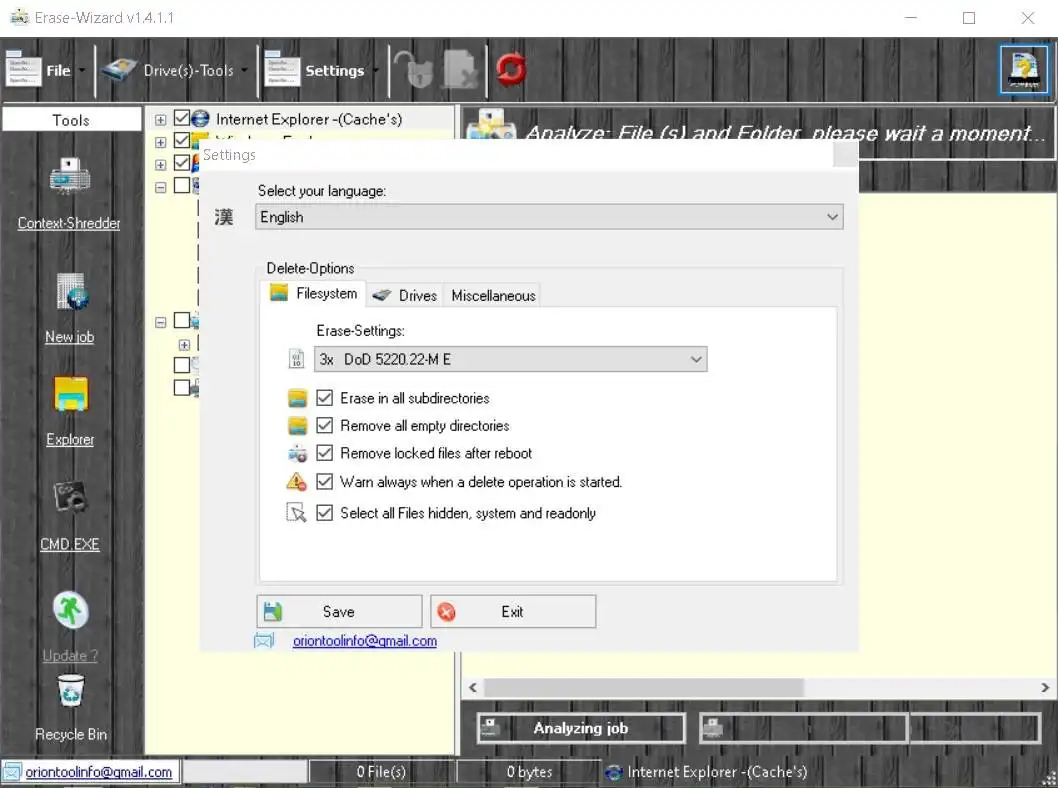This screenshot has height=788, width=1058.
Task: Click the scrollbar right arrow
Action: point(1045,687)
